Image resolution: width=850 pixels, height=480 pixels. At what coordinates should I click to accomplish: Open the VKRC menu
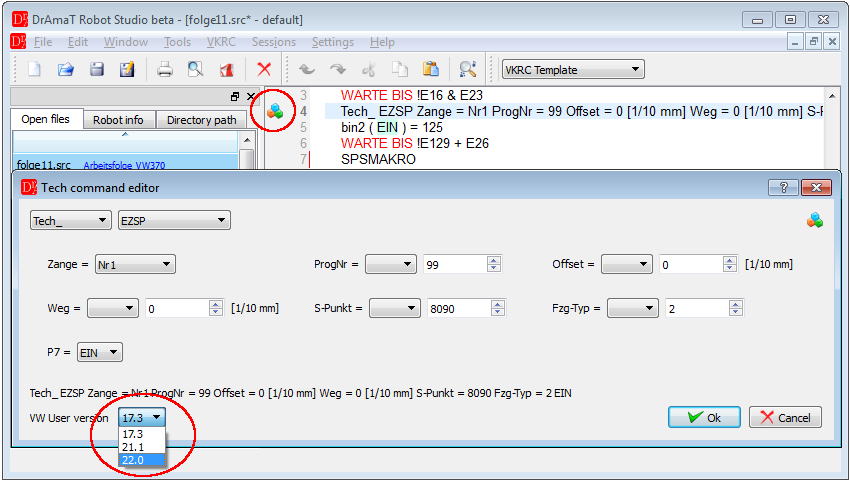tap(221, 42)
